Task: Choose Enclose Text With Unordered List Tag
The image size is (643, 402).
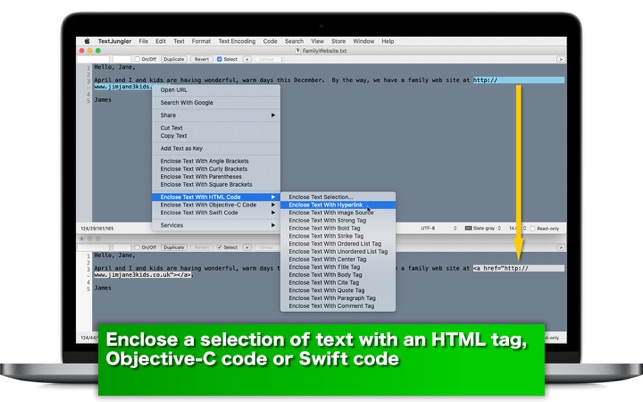Action: tap(338, 251)
